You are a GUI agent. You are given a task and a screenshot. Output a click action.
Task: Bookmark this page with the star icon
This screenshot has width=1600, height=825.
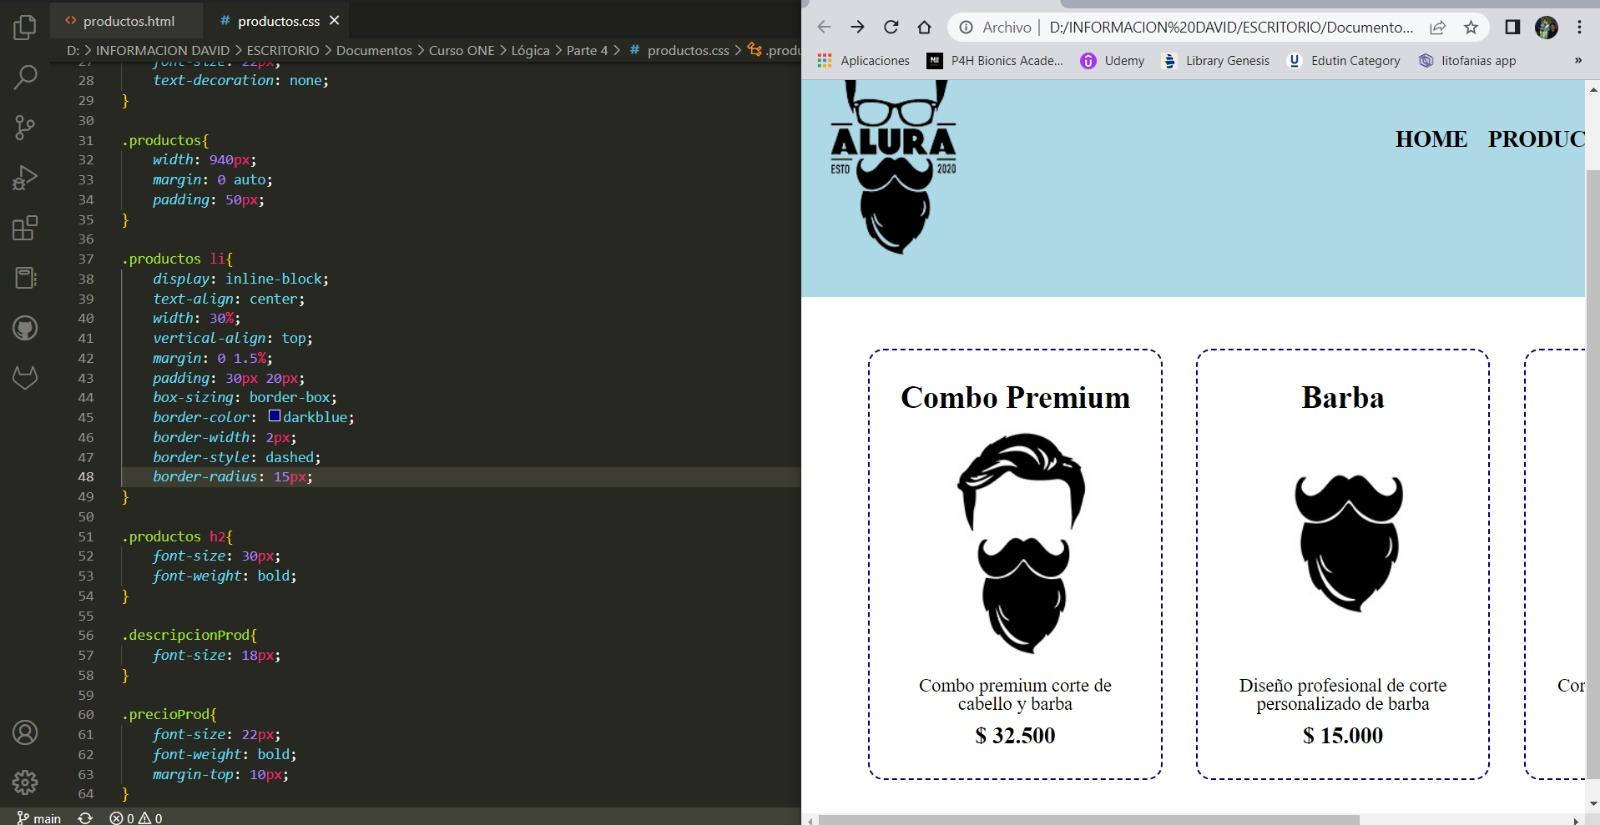click(1470, 27)
